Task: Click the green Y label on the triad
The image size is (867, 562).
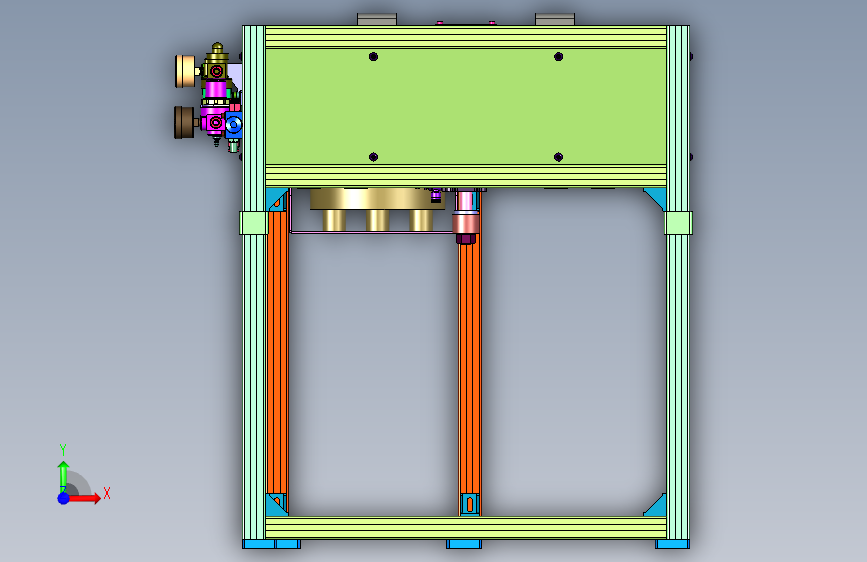Action: 63,450
